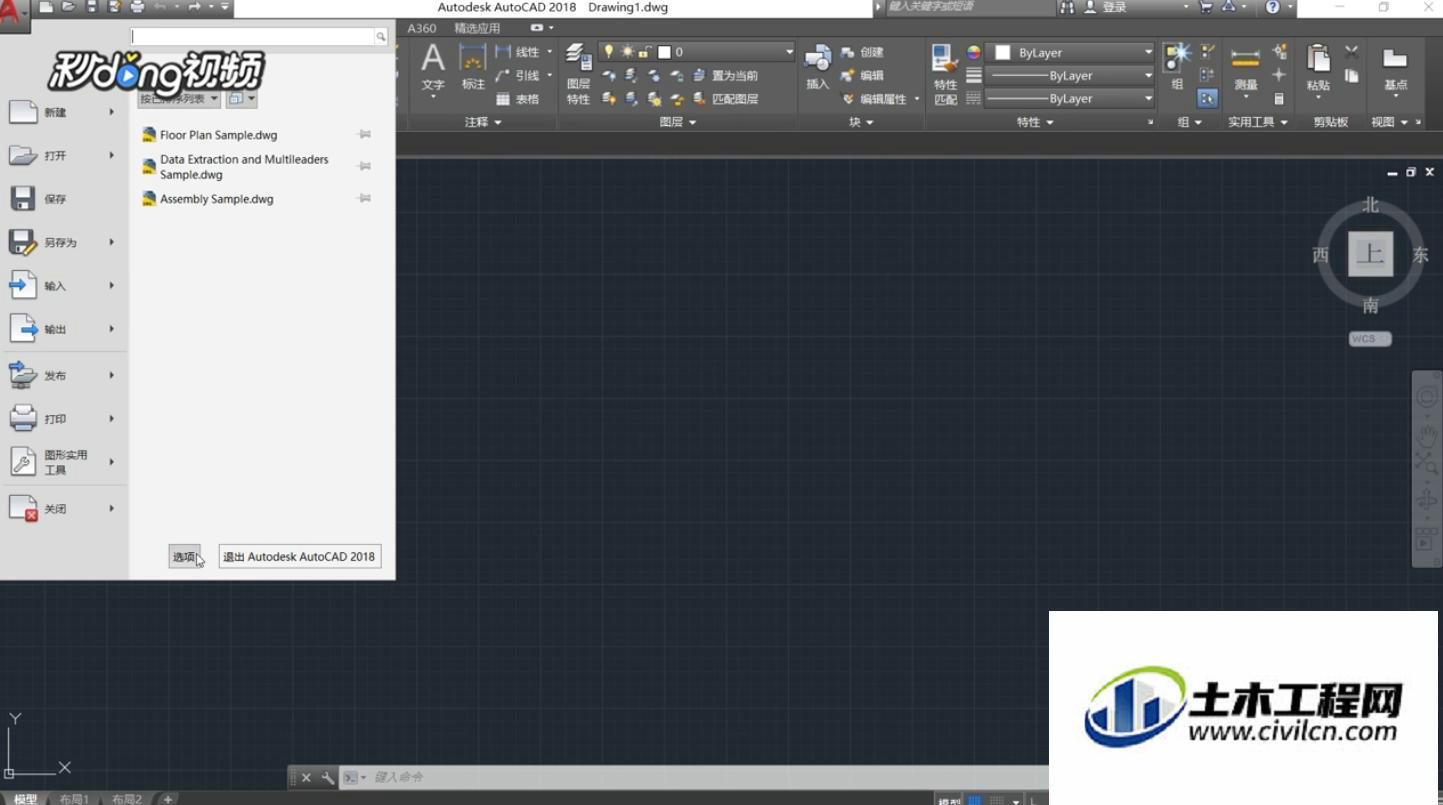This screenshot has height=805, width=1443.
Task: Click the 表格 (Table) tool
Action: [518, 99]
